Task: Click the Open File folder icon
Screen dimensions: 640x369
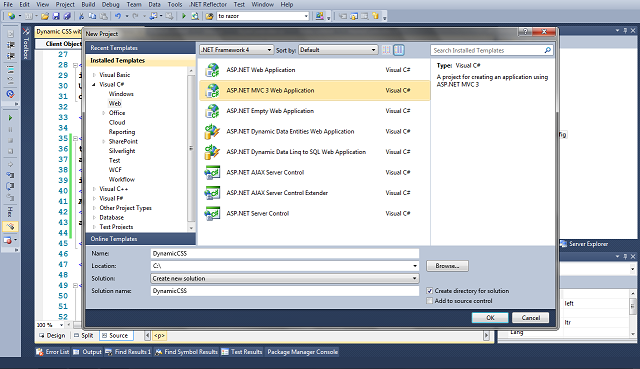Action: [45, 16]
